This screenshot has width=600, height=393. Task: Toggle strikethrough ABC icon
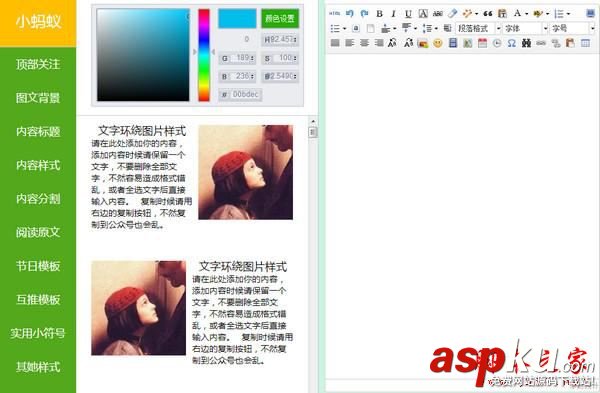tap(438, 13)
